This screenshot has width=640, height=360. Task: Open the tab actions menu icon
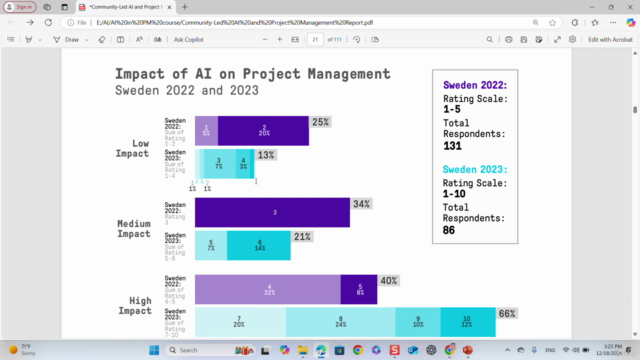[64, 7]
